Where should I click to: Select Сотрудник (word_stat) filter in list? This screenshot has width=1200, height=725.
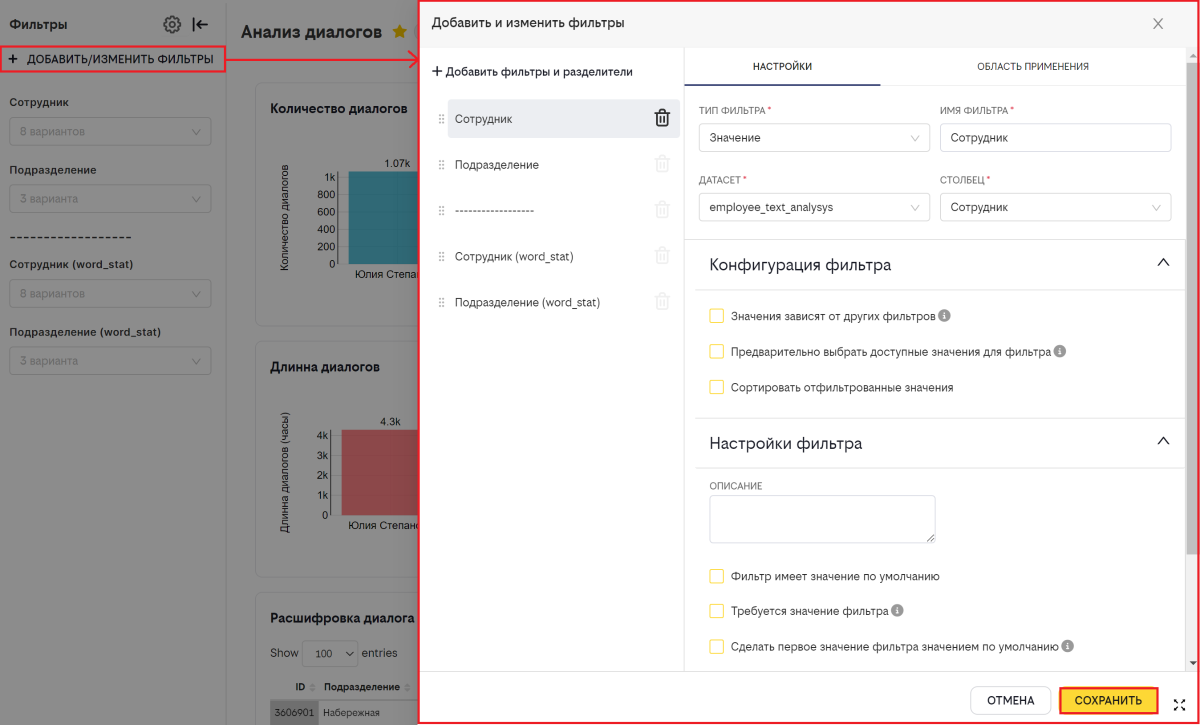click(514, 257)
